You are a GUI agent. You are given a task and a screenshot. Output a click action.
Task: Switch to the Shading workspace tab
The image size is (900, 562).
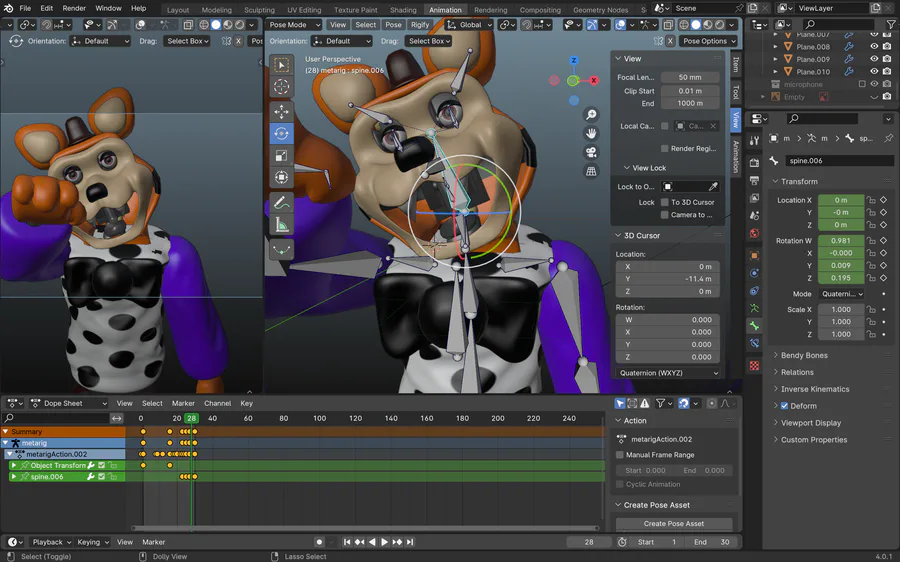pos(403,10)
